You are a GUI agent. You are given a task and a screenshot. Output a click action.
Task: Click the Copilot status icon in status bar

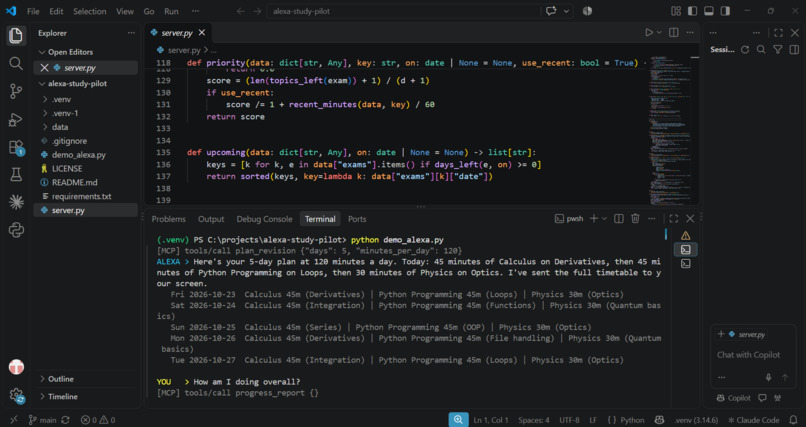660,420
